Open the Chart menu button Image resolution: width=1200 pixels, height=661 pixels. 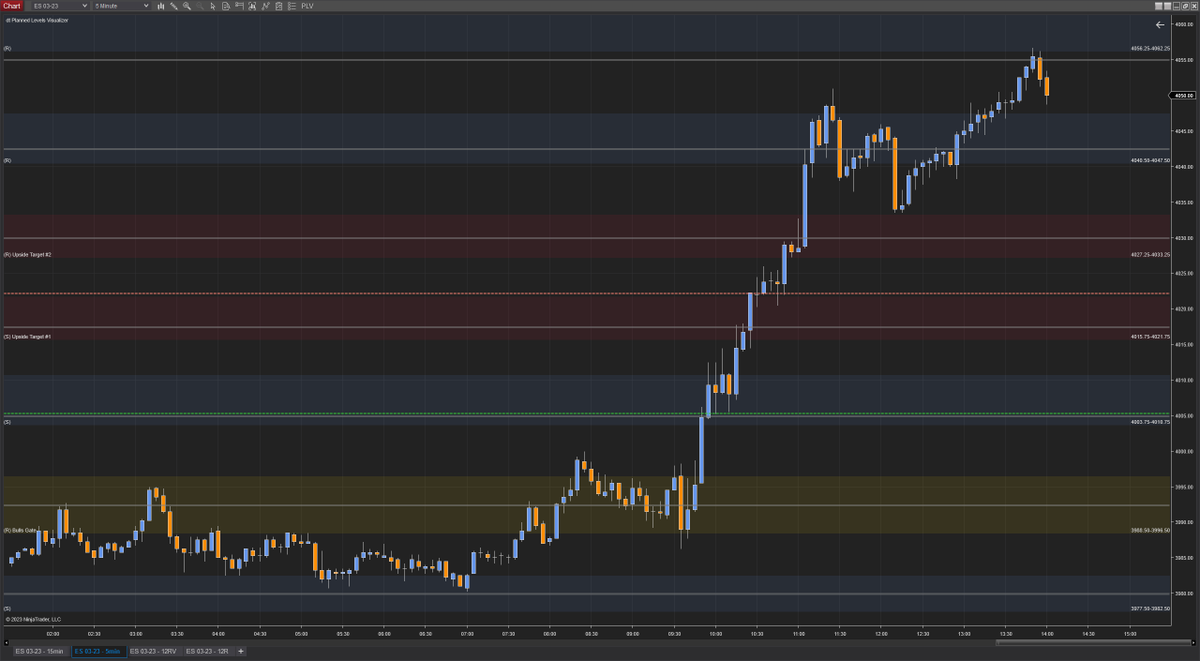point(12,6)
